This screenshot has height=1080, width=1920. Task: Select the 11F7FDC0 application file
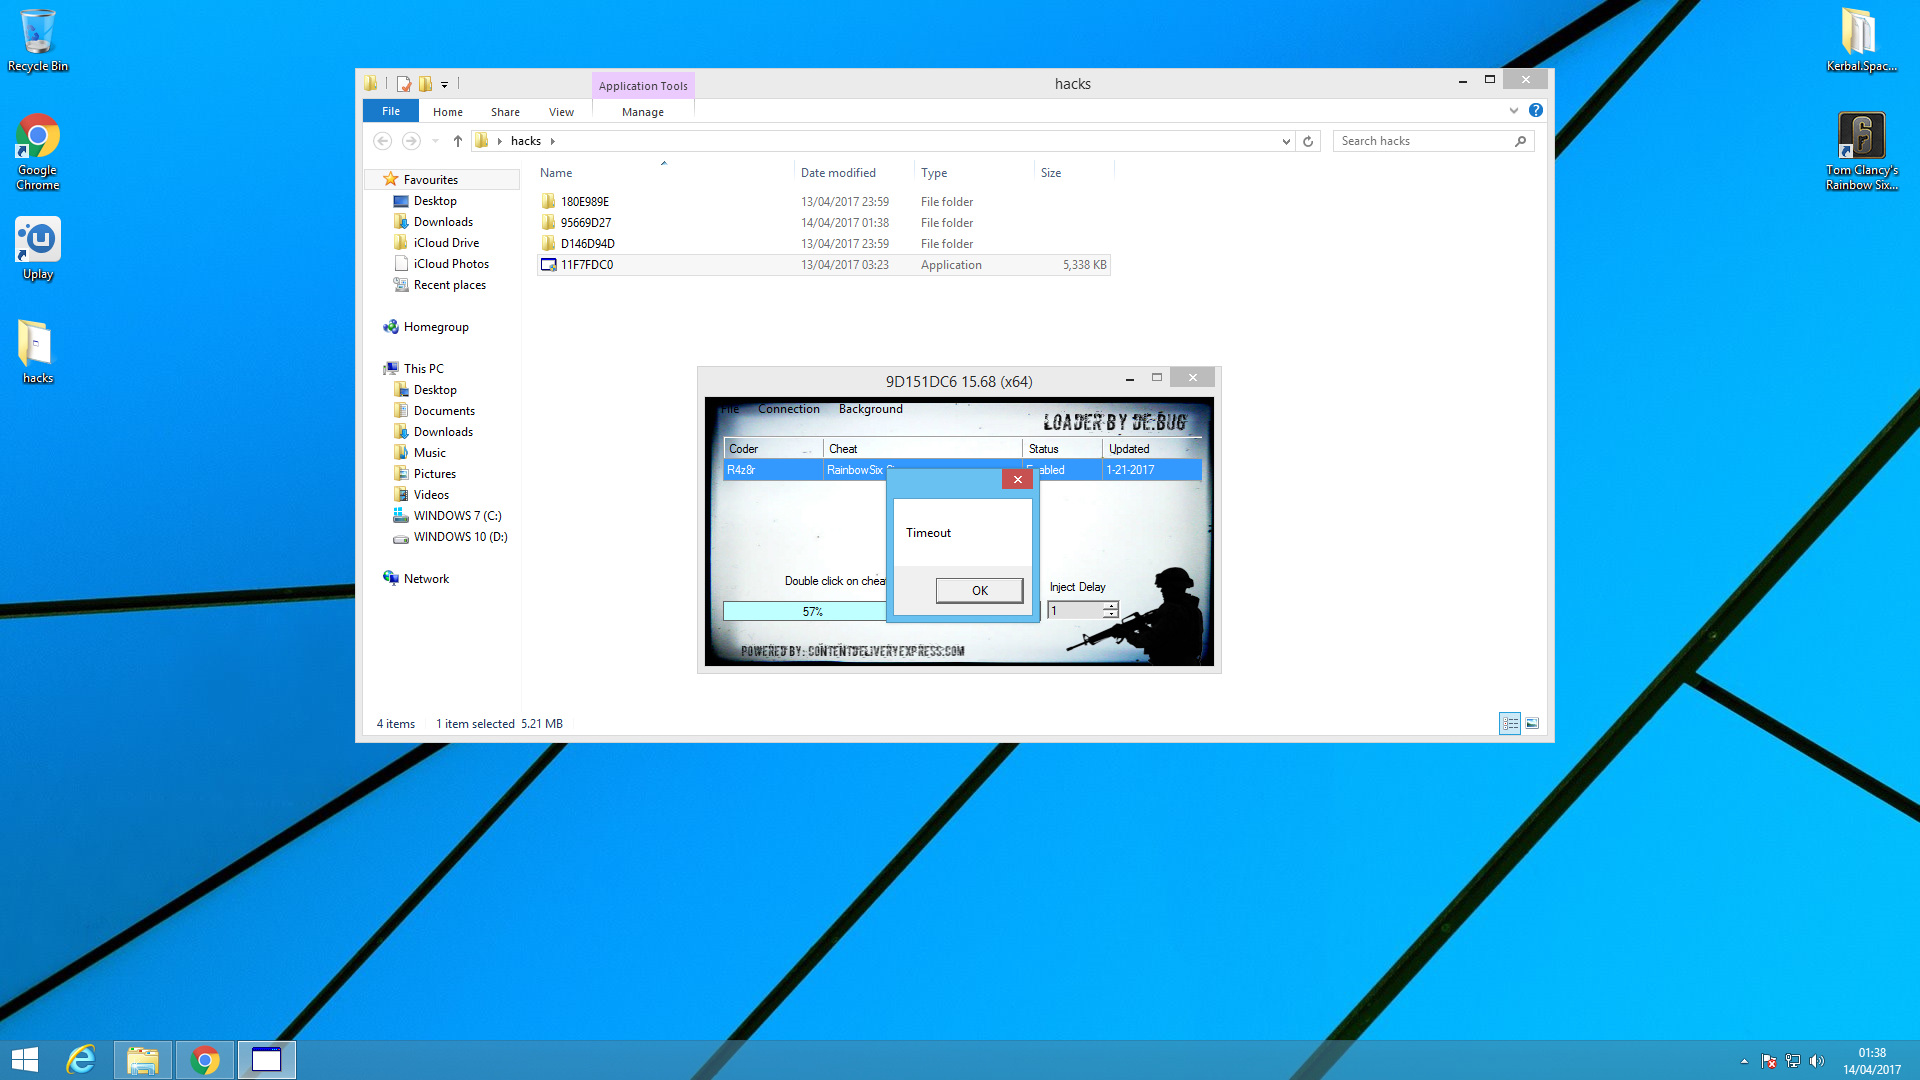[823, 265]
